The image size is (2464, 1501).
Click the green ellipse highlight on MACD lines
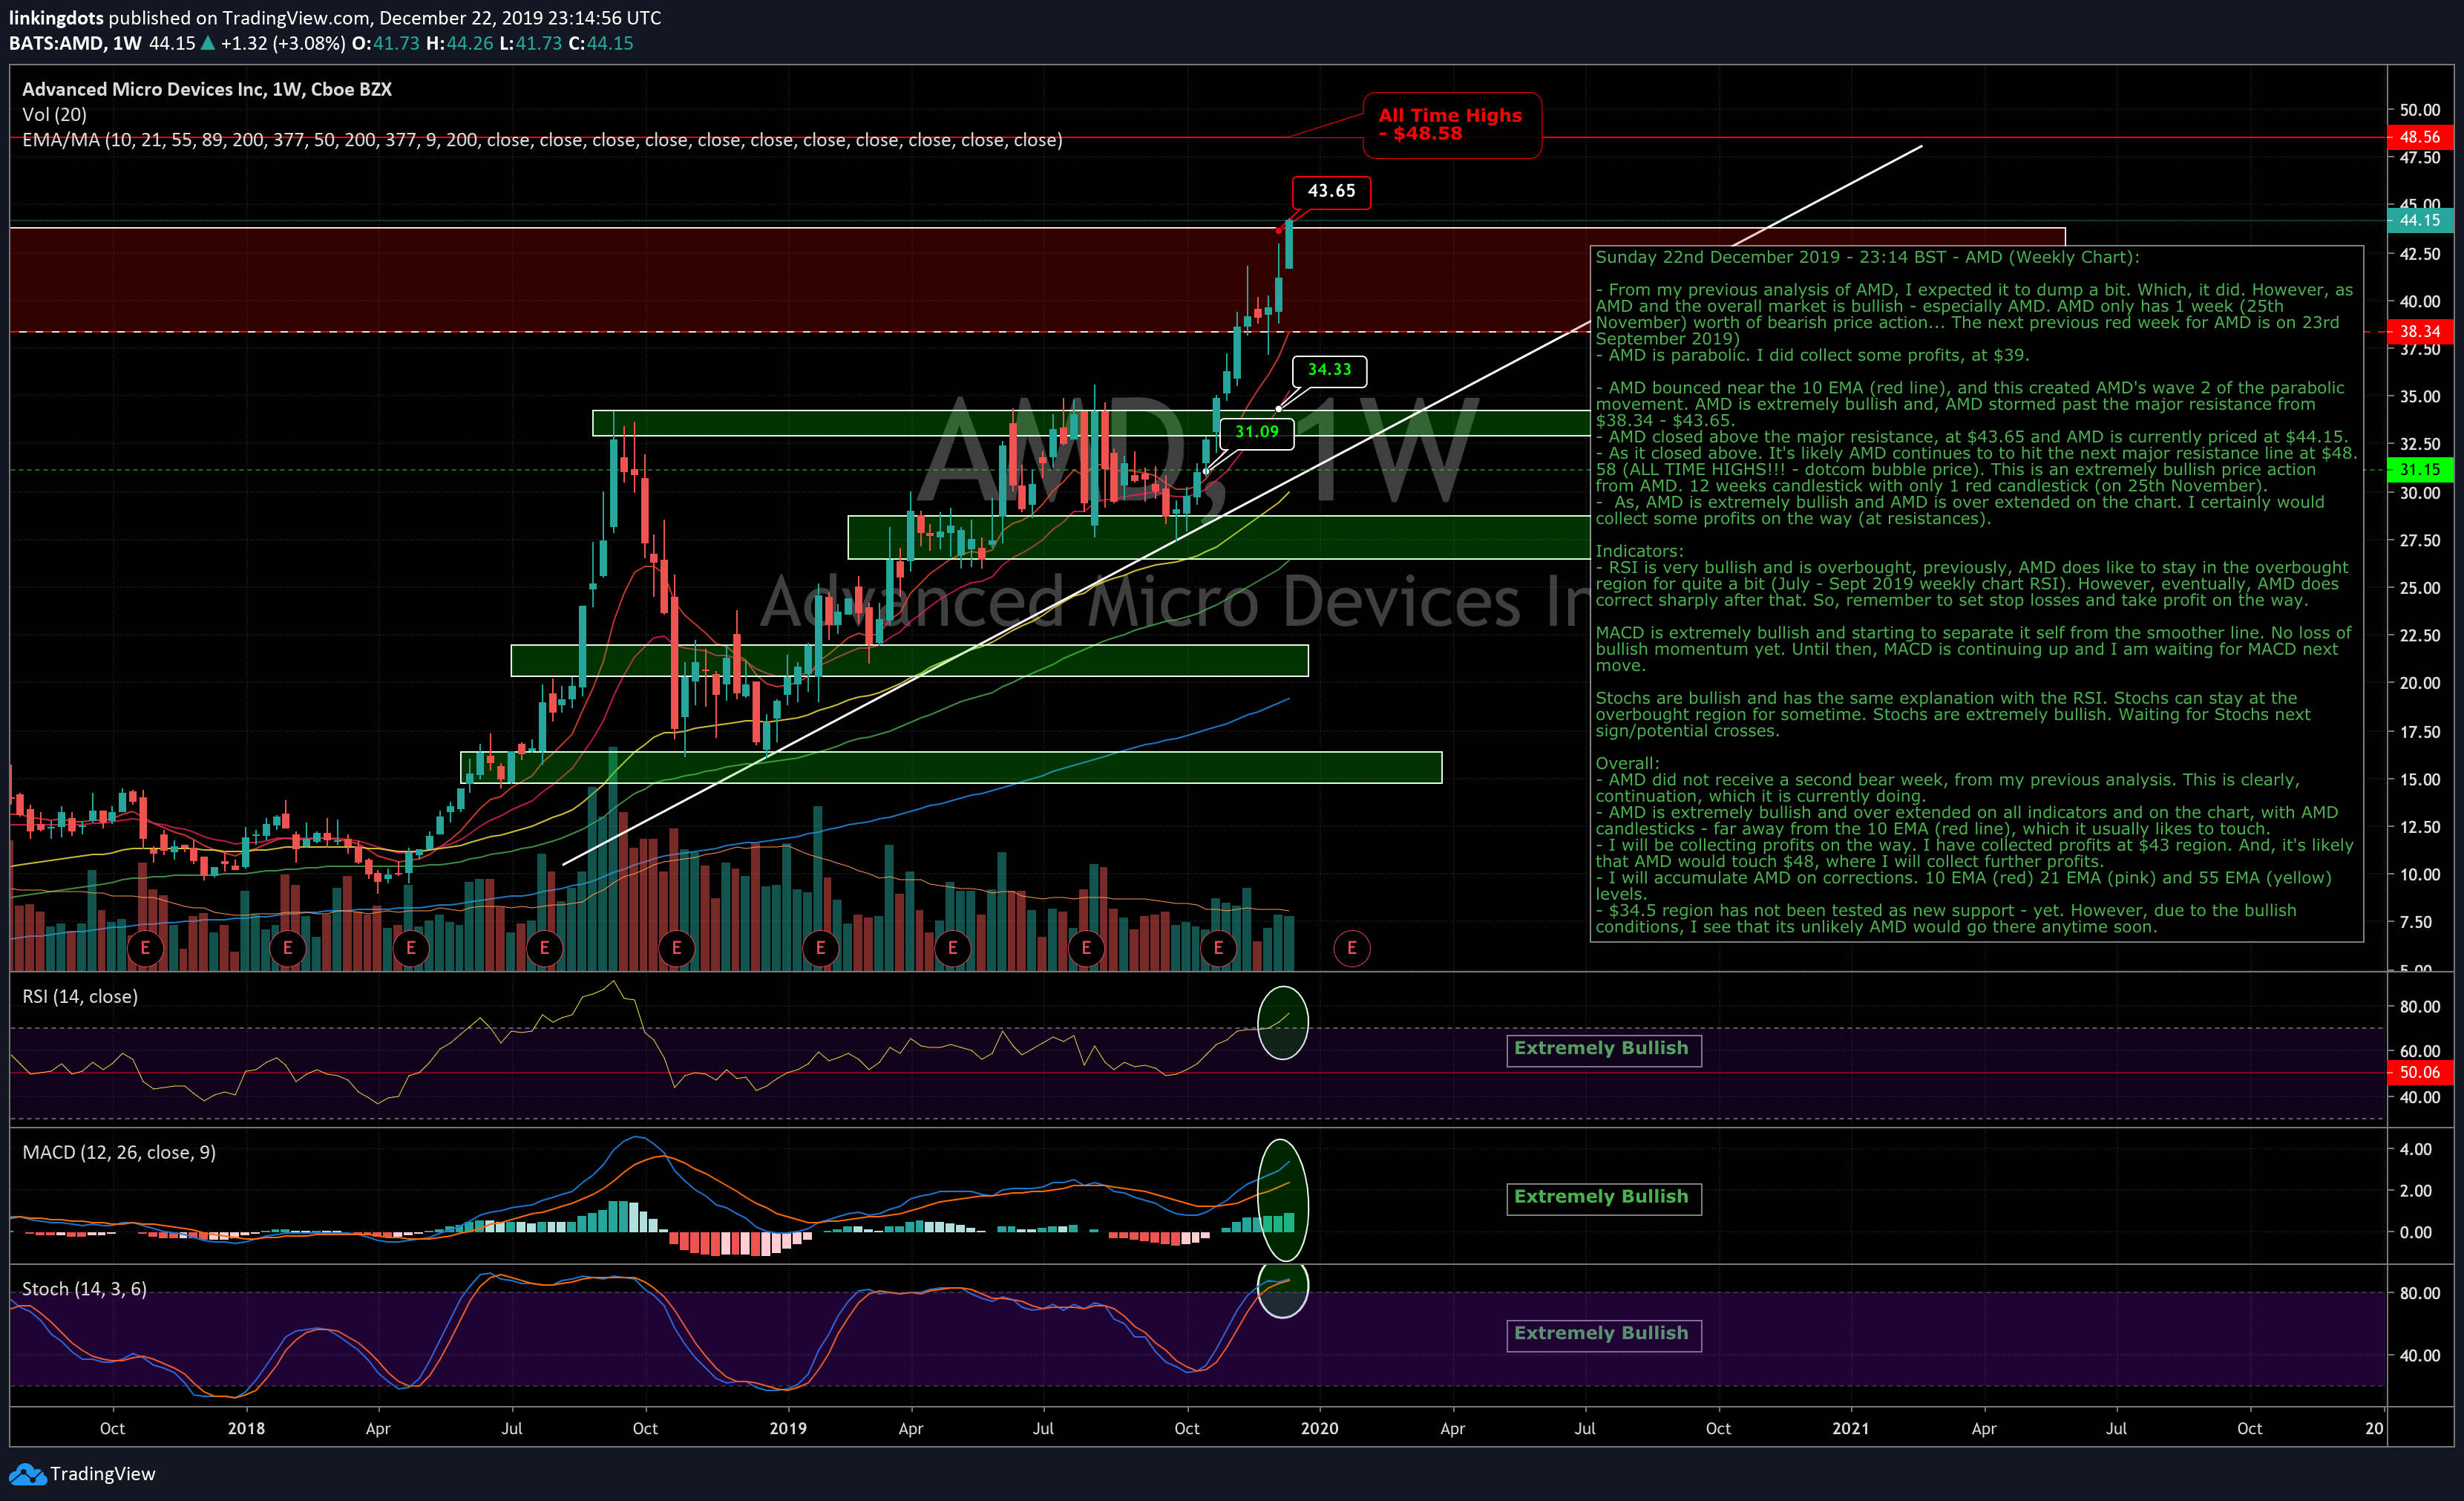click(x=1282, y=1200)
